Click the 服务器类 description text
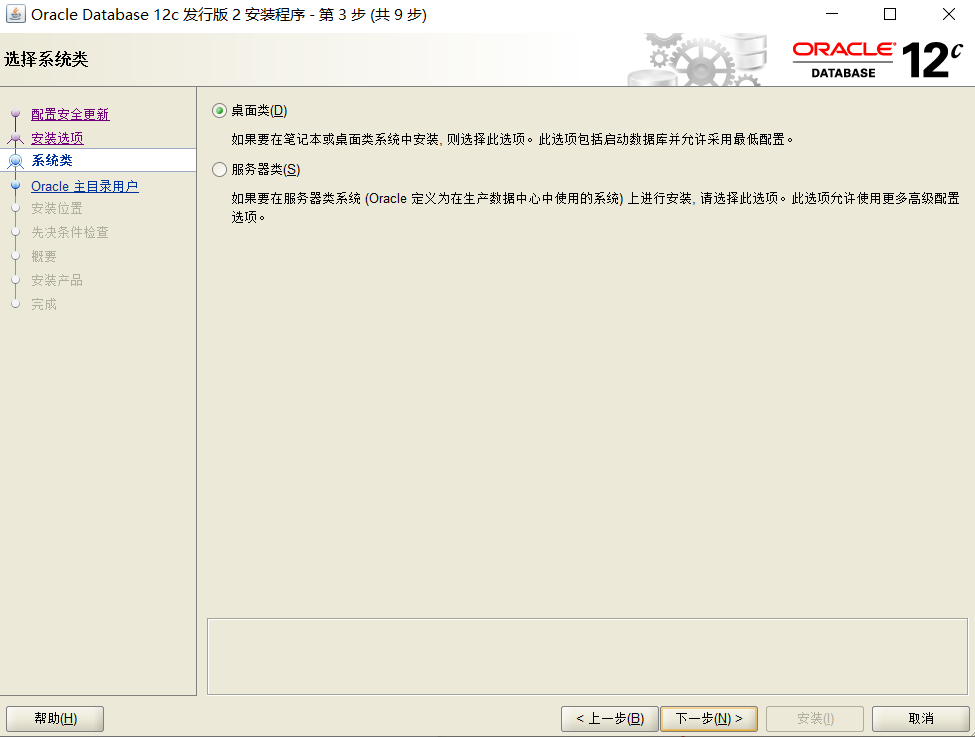The image size is (975, 737). point(595,207)
